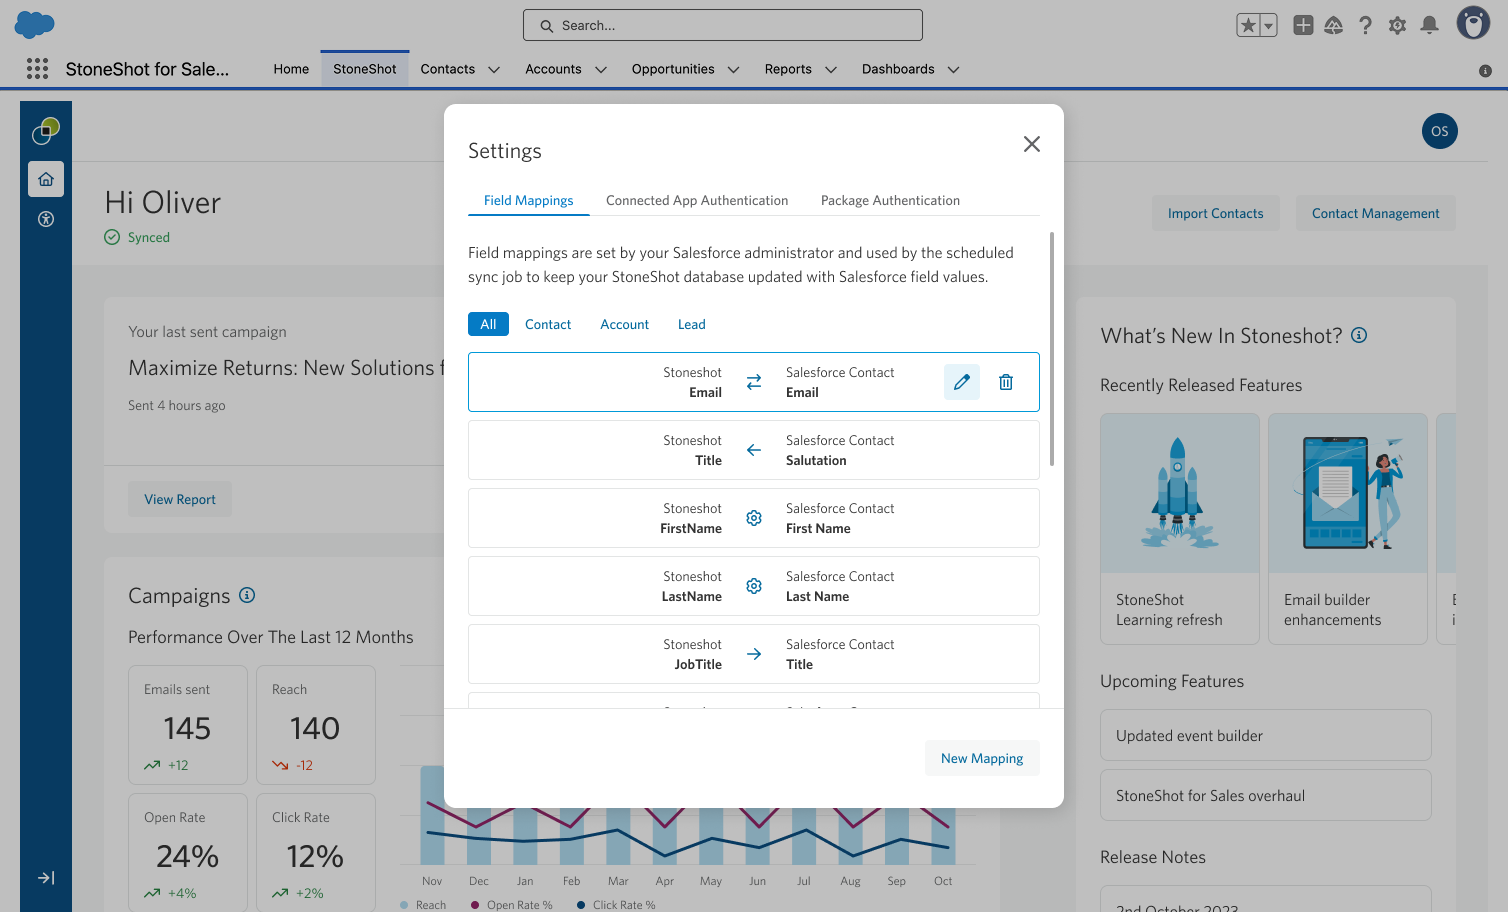Click the Settings dialog scrollbar
The image size is (1508, 912).
click(x=1052, y=349)
